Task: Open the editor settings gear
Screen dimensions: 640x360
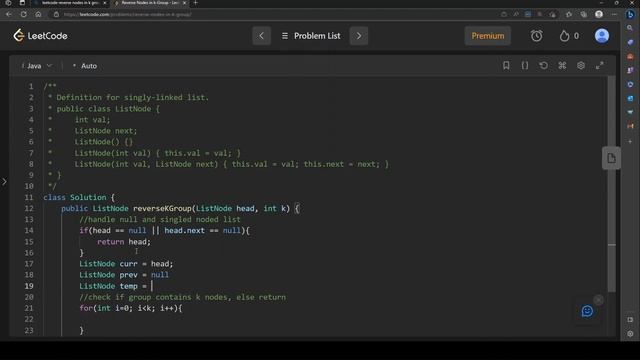Action: [x=581, y=65]
